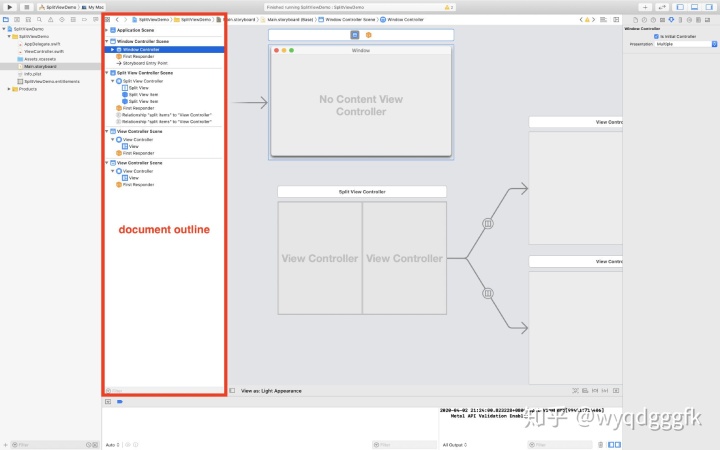The width and height of the screenshot is (720, 450).
Task: Toggle the left Navigator panel
Action: [680, 7]
